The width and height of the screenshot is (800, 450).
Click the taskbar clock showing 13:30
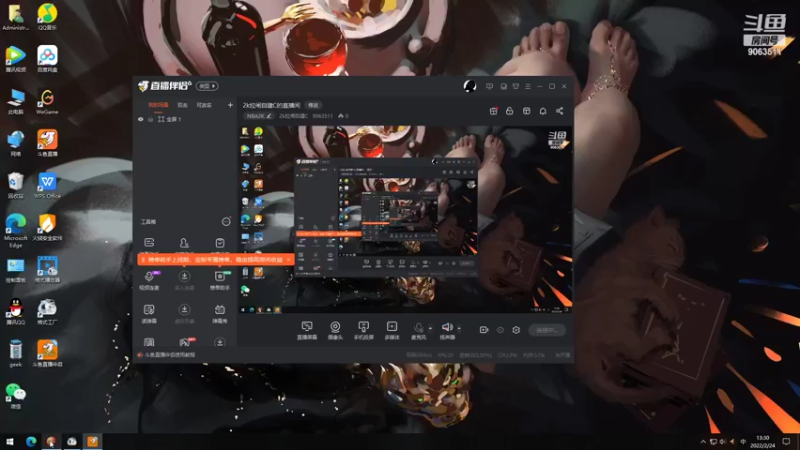pyautogui.click(x=763, y=441)
